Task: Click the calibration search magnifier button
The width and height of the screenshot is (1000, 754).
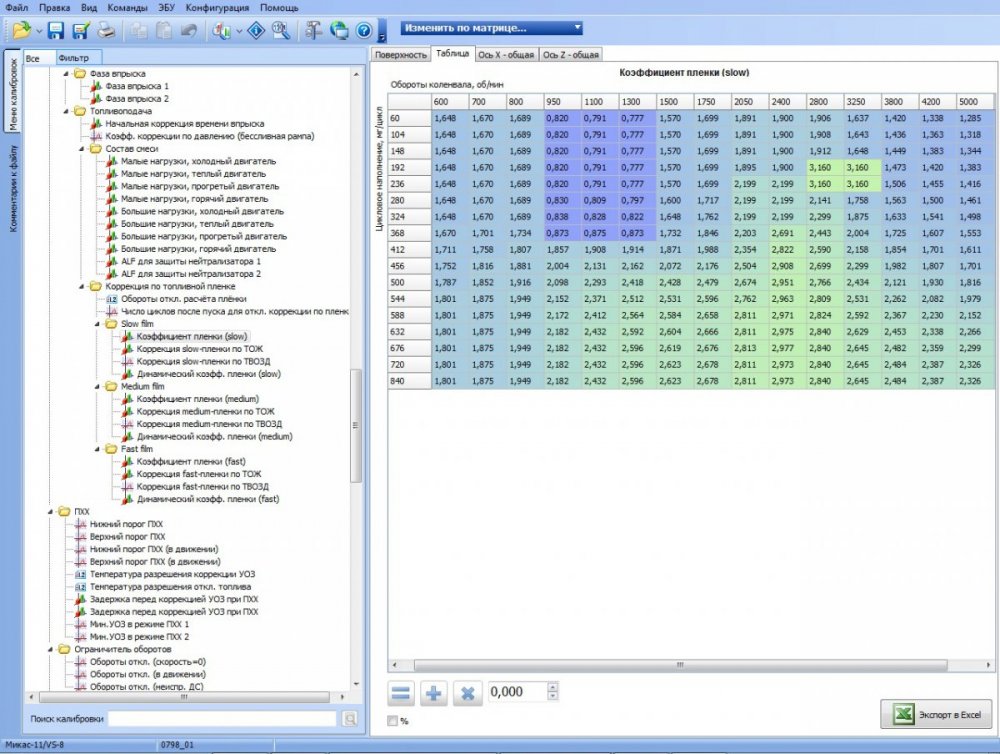Action: (x=349, y=719)
